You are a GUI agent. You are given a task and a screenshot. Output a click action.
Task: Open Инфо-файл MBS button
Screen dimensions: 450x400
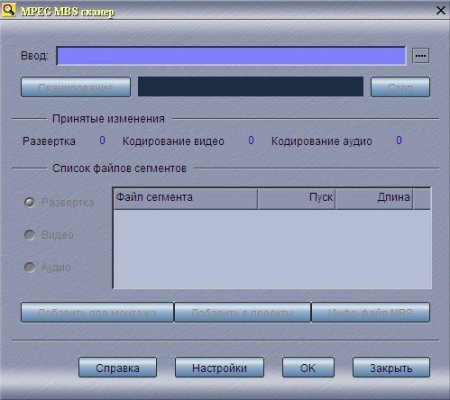(371, 312)
